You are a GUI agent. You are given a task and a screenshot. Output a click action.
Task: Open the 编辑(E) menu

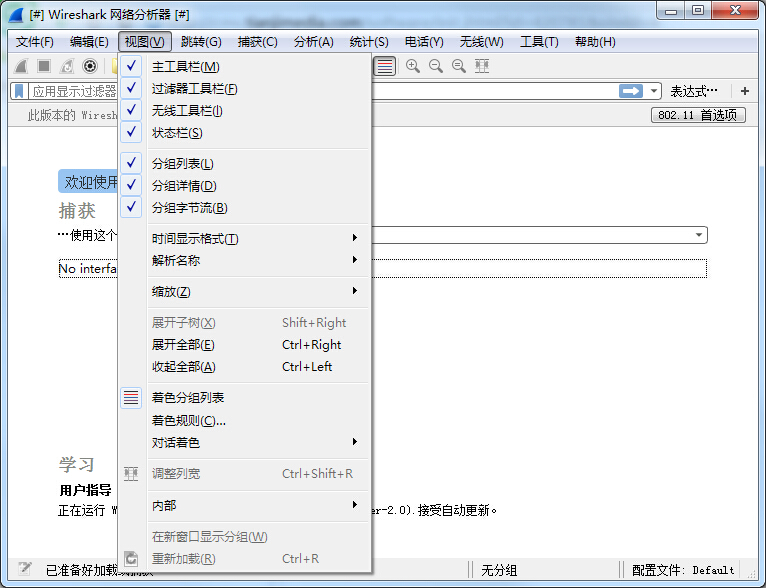(89, 42)
